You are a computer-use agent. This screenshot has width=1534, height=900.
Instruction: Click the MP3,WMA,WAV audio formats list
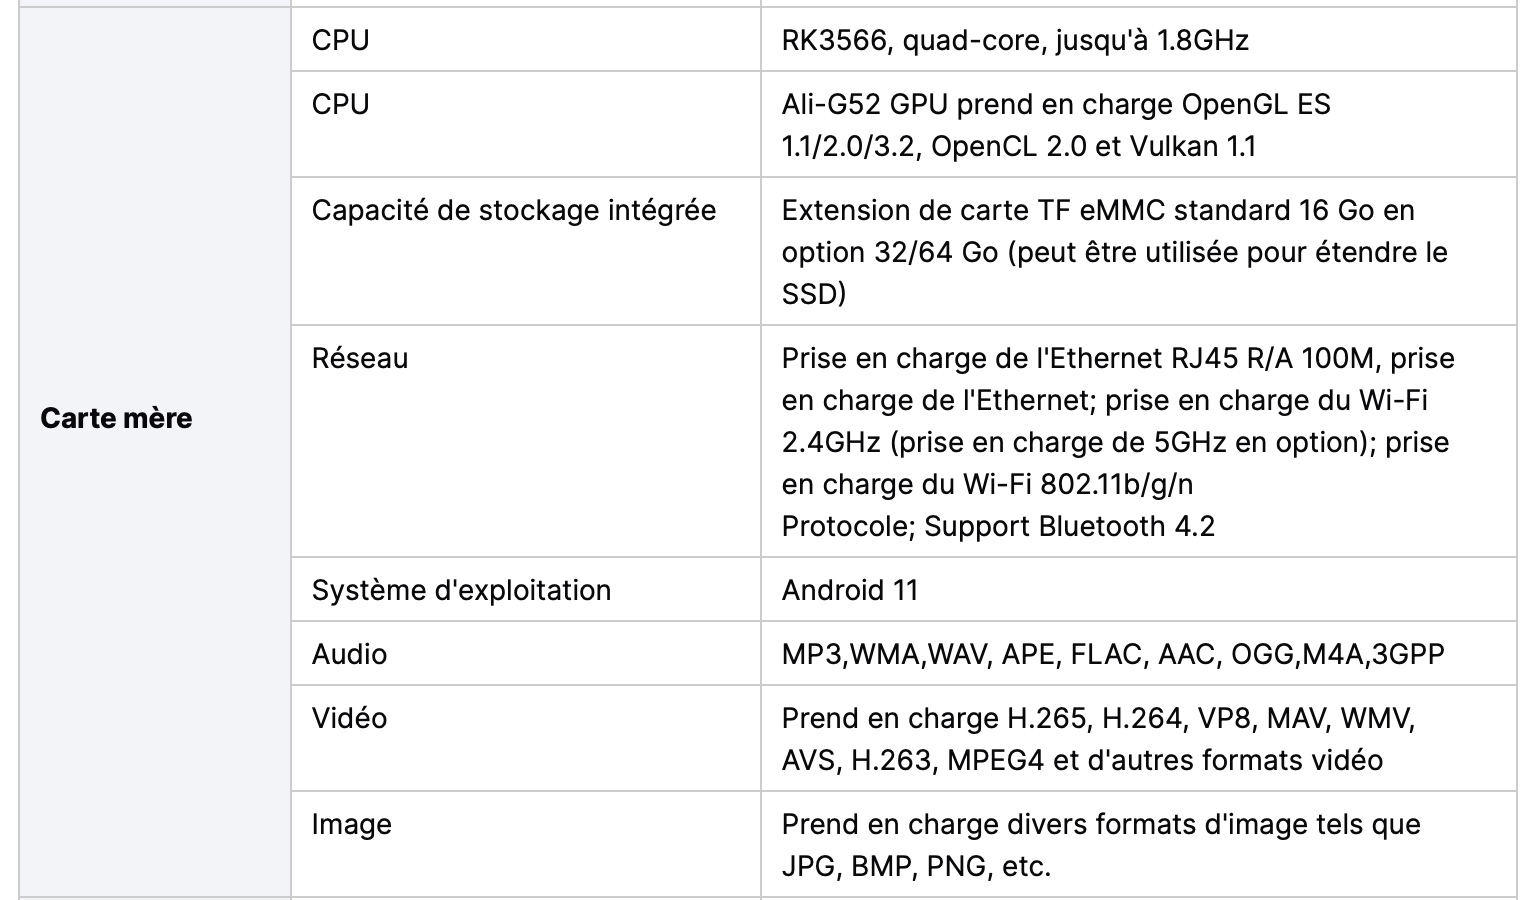point(1113,654)
